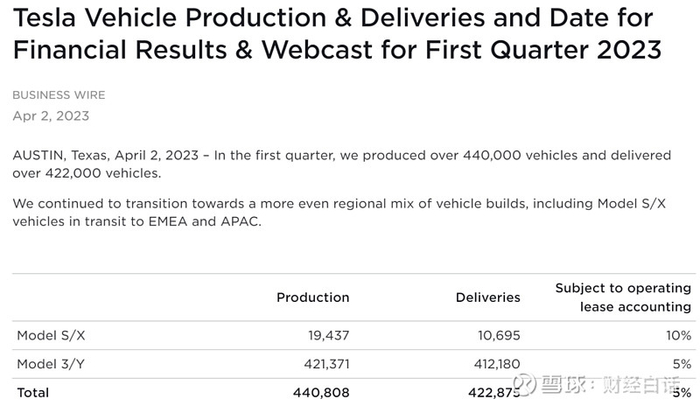Click the operating lease accounting column header
Viewport: 700px width, 406px height.
point(623,297)
